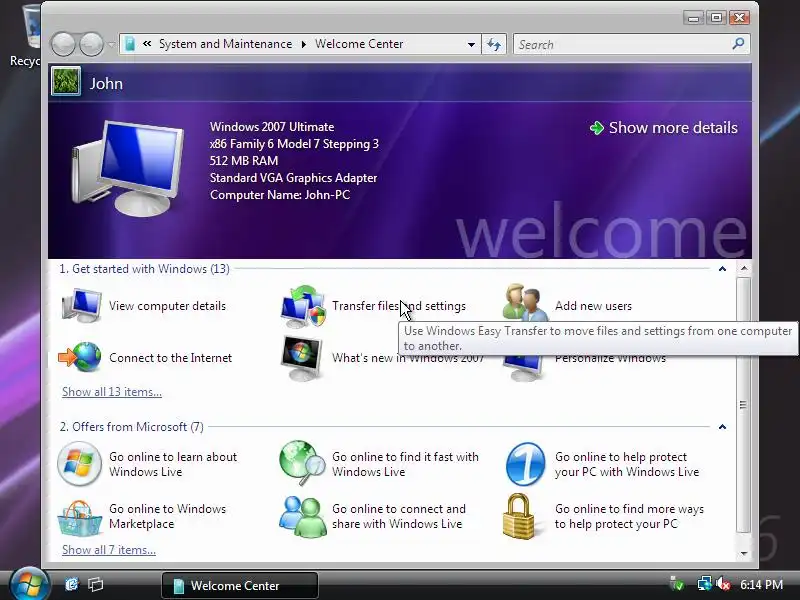The height and width of the screenshot is (600, 800).
Task: Click inside the Search input field
Action: pyautogui.click(x=621, y=44)
